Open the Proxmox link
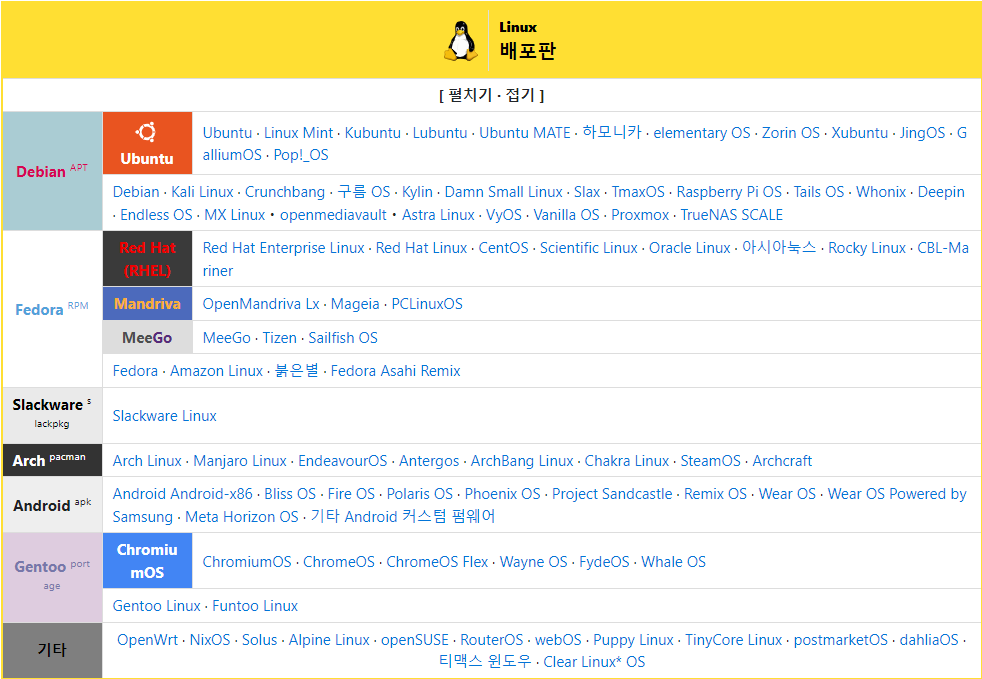Screen dimensions: 982x679 point(640,215)
